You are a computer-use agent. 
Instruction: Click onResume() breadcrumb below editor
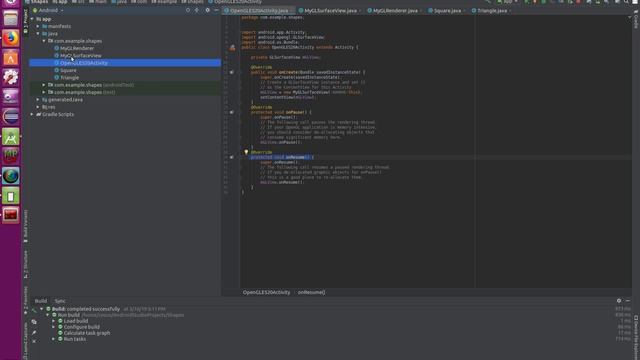coord(311,292)
